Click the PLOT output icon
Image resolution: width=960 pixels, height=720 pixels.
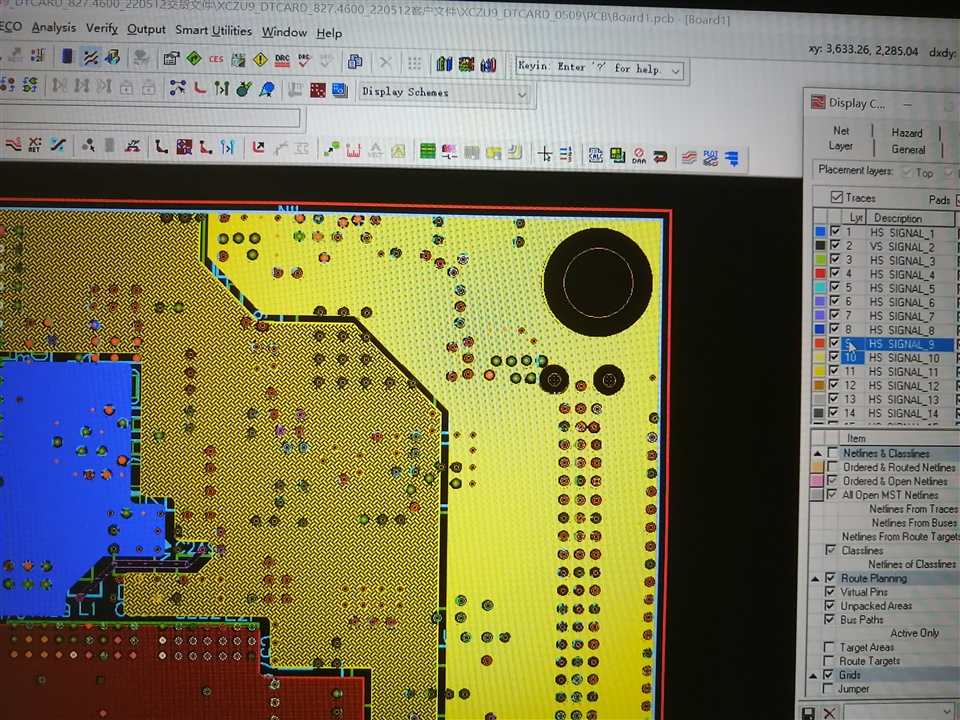pyautogui.click(x=710, y=158)
